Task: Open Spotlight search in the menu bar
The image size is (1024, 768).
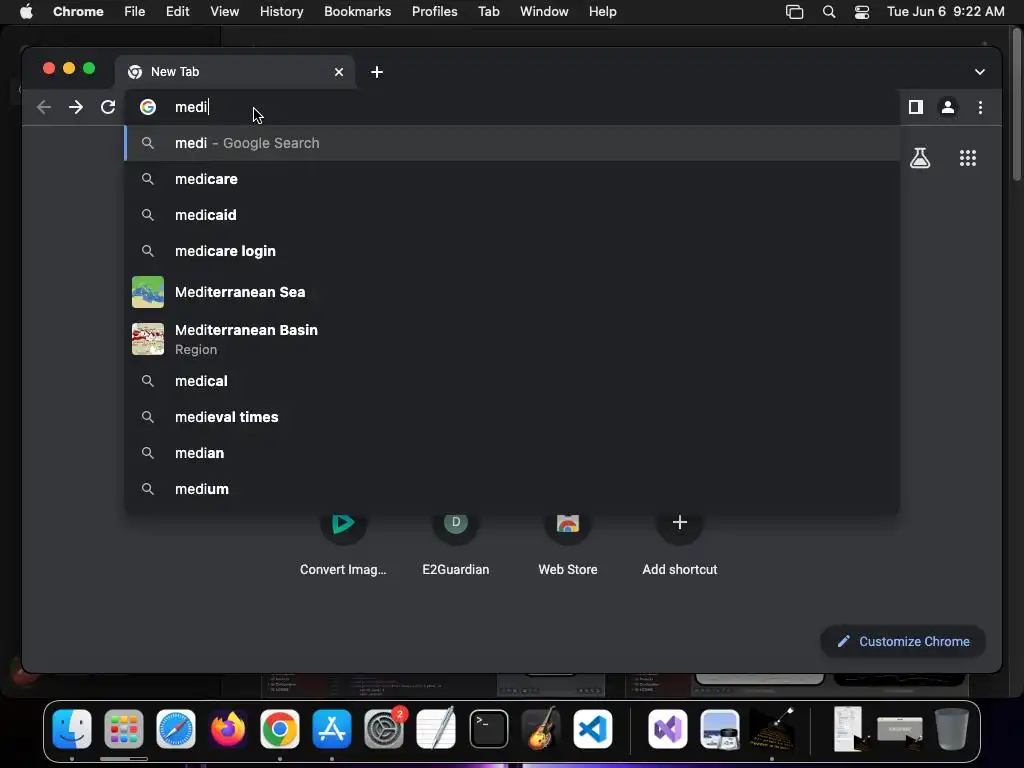Action: point(829,12)
